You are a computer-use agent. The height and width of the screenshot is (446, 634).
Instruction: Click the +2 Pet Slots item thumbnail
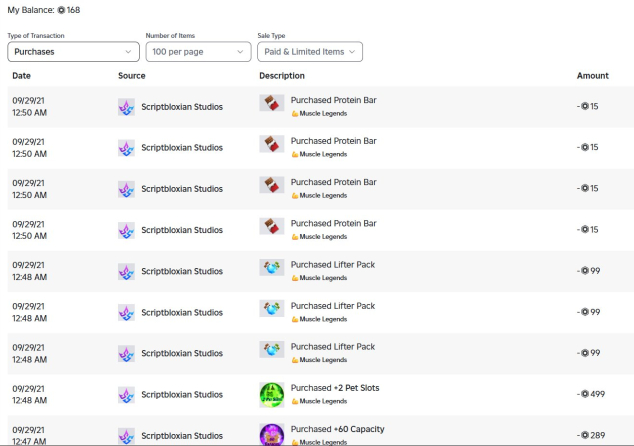(272, 394)
